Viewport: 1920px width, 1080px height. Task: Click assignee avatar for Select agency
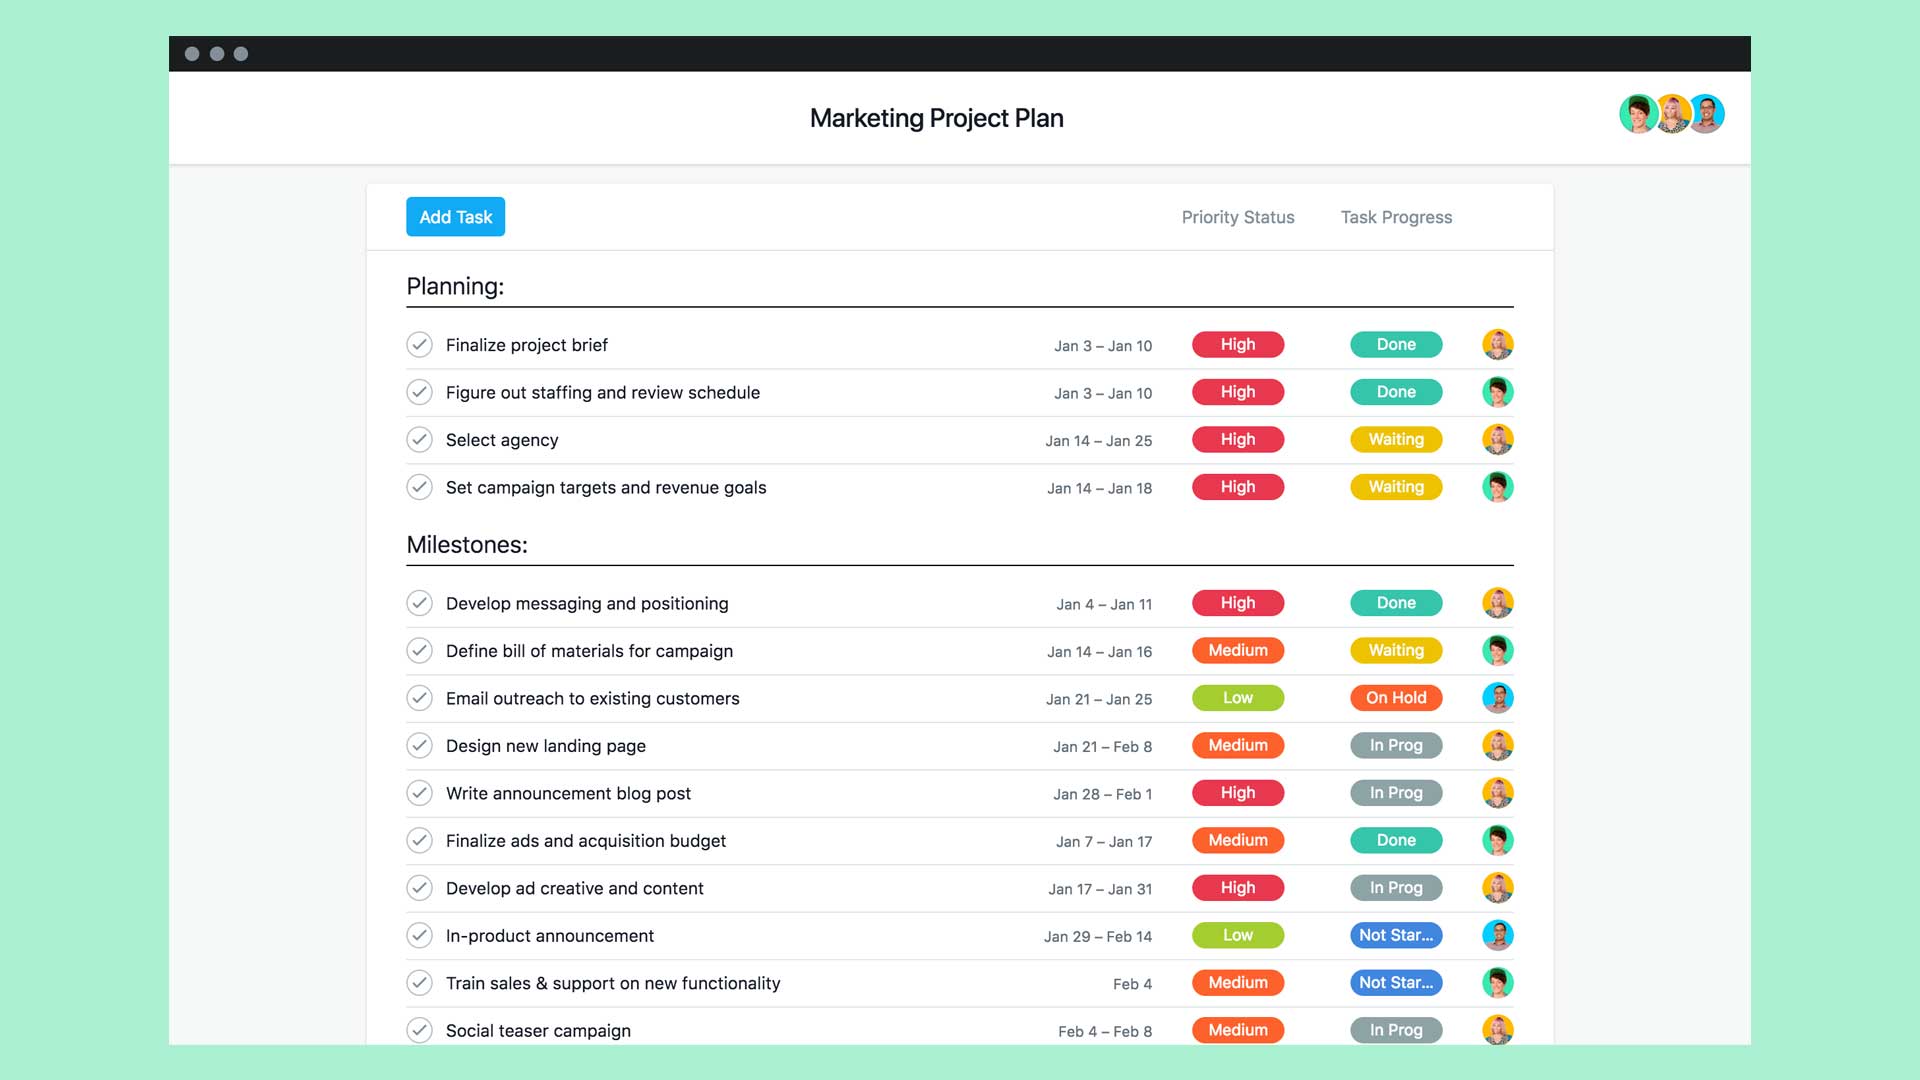coord(1497,440)
